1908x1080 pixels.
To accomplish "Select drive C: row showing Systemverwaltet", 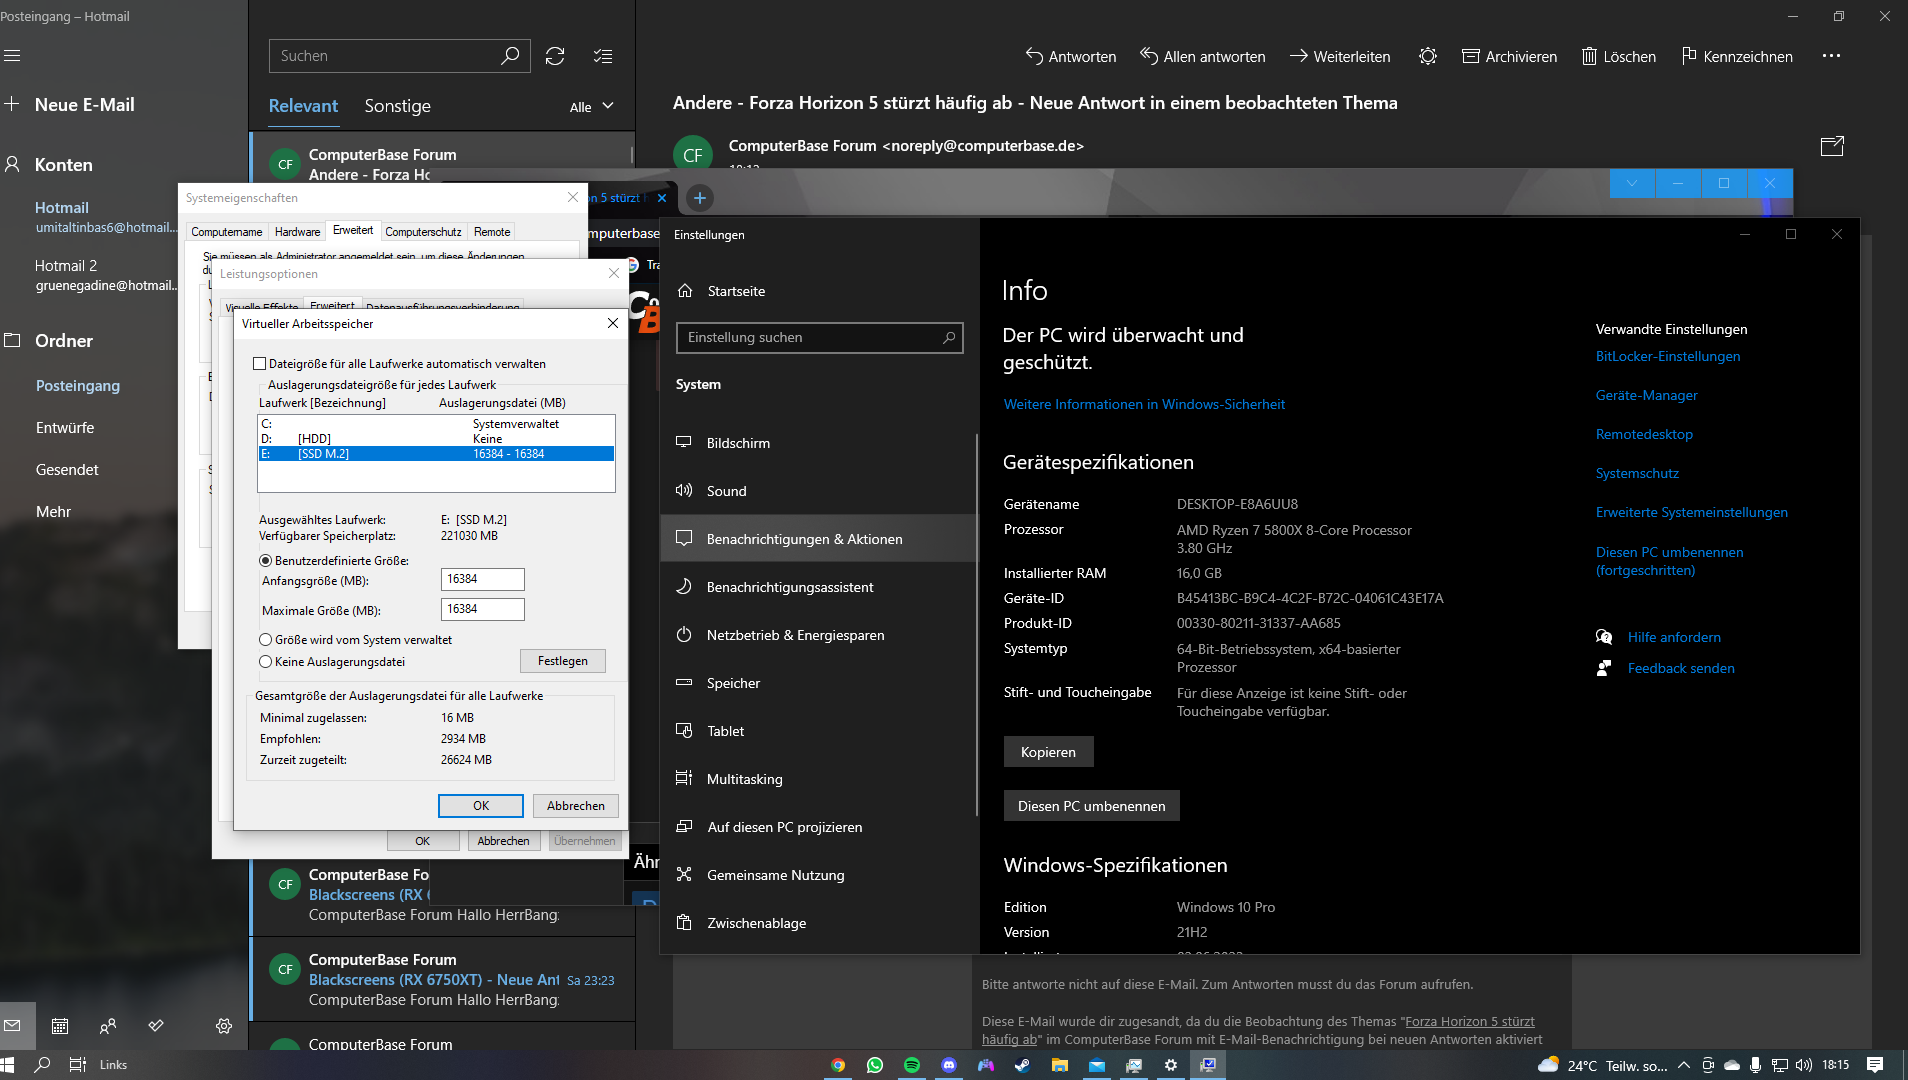I will click(x=436, y=424).
